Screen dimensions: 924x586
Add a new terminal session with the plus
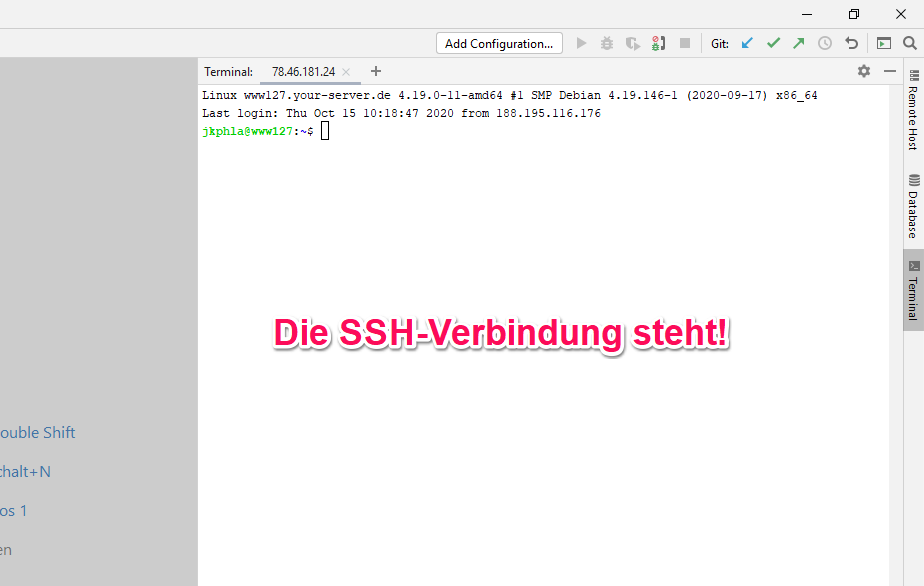pos(375,71)
